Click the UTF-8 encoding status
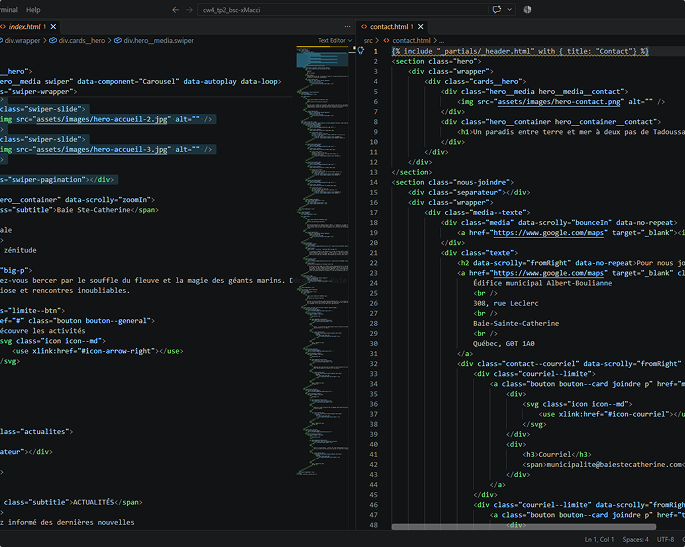 [x=665, y=540]
